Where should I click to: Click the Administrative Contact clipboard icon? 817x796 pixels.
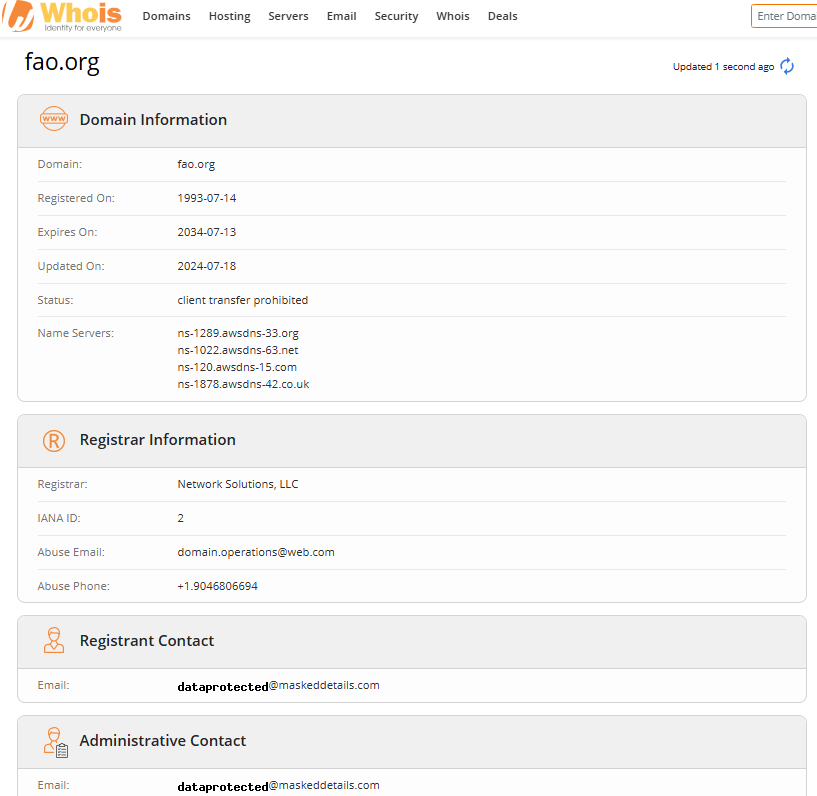coord(56,742)
